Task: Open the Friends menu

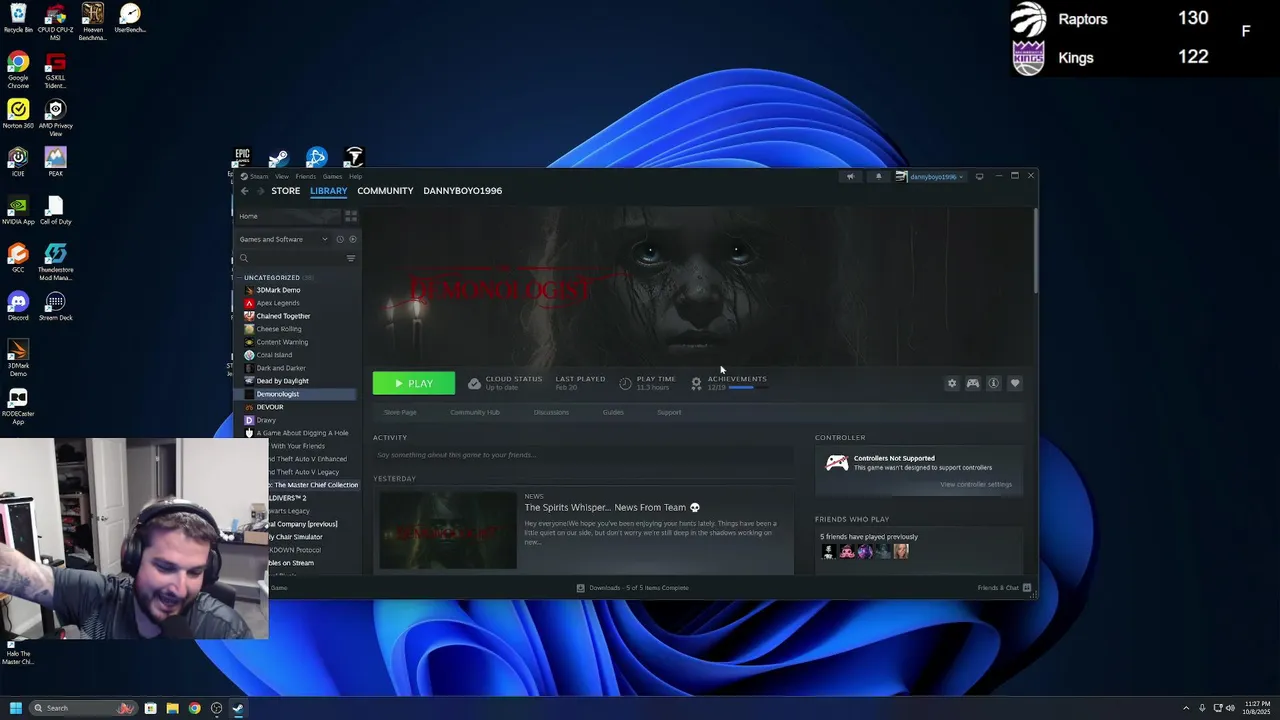Action: 305,176
